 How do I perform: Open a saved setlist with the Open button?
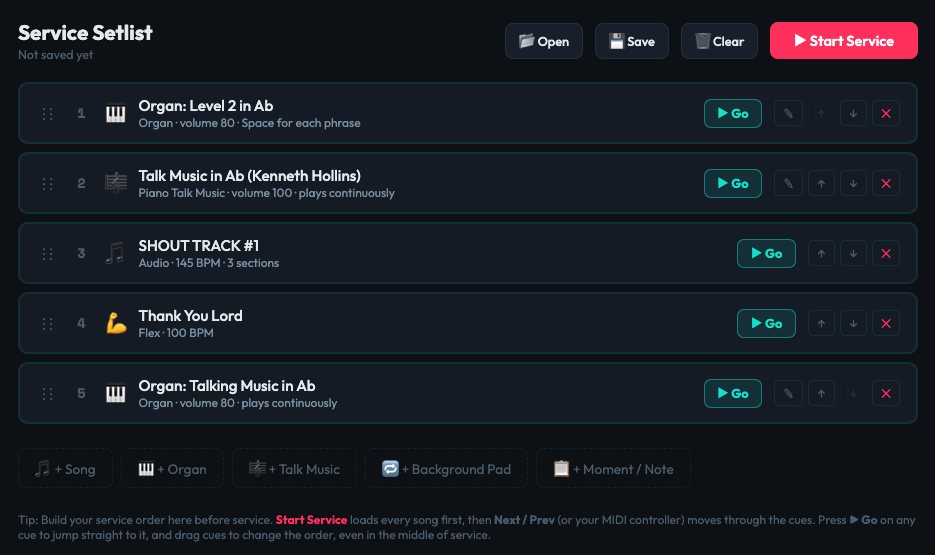(543, 41)
